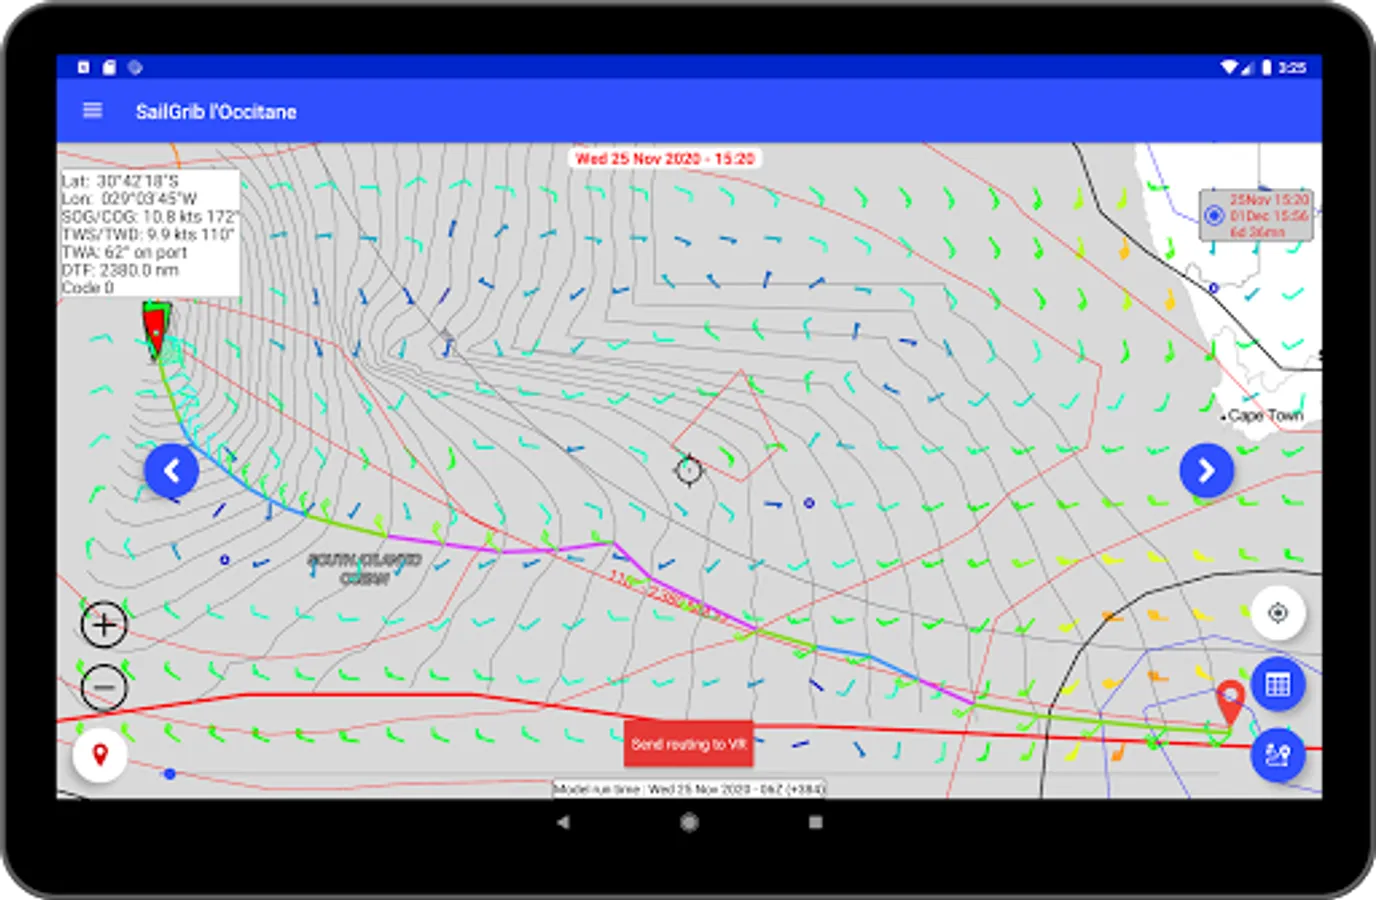
Task: Select the red destination pin on the map
Action: [x=1230, y=702]
